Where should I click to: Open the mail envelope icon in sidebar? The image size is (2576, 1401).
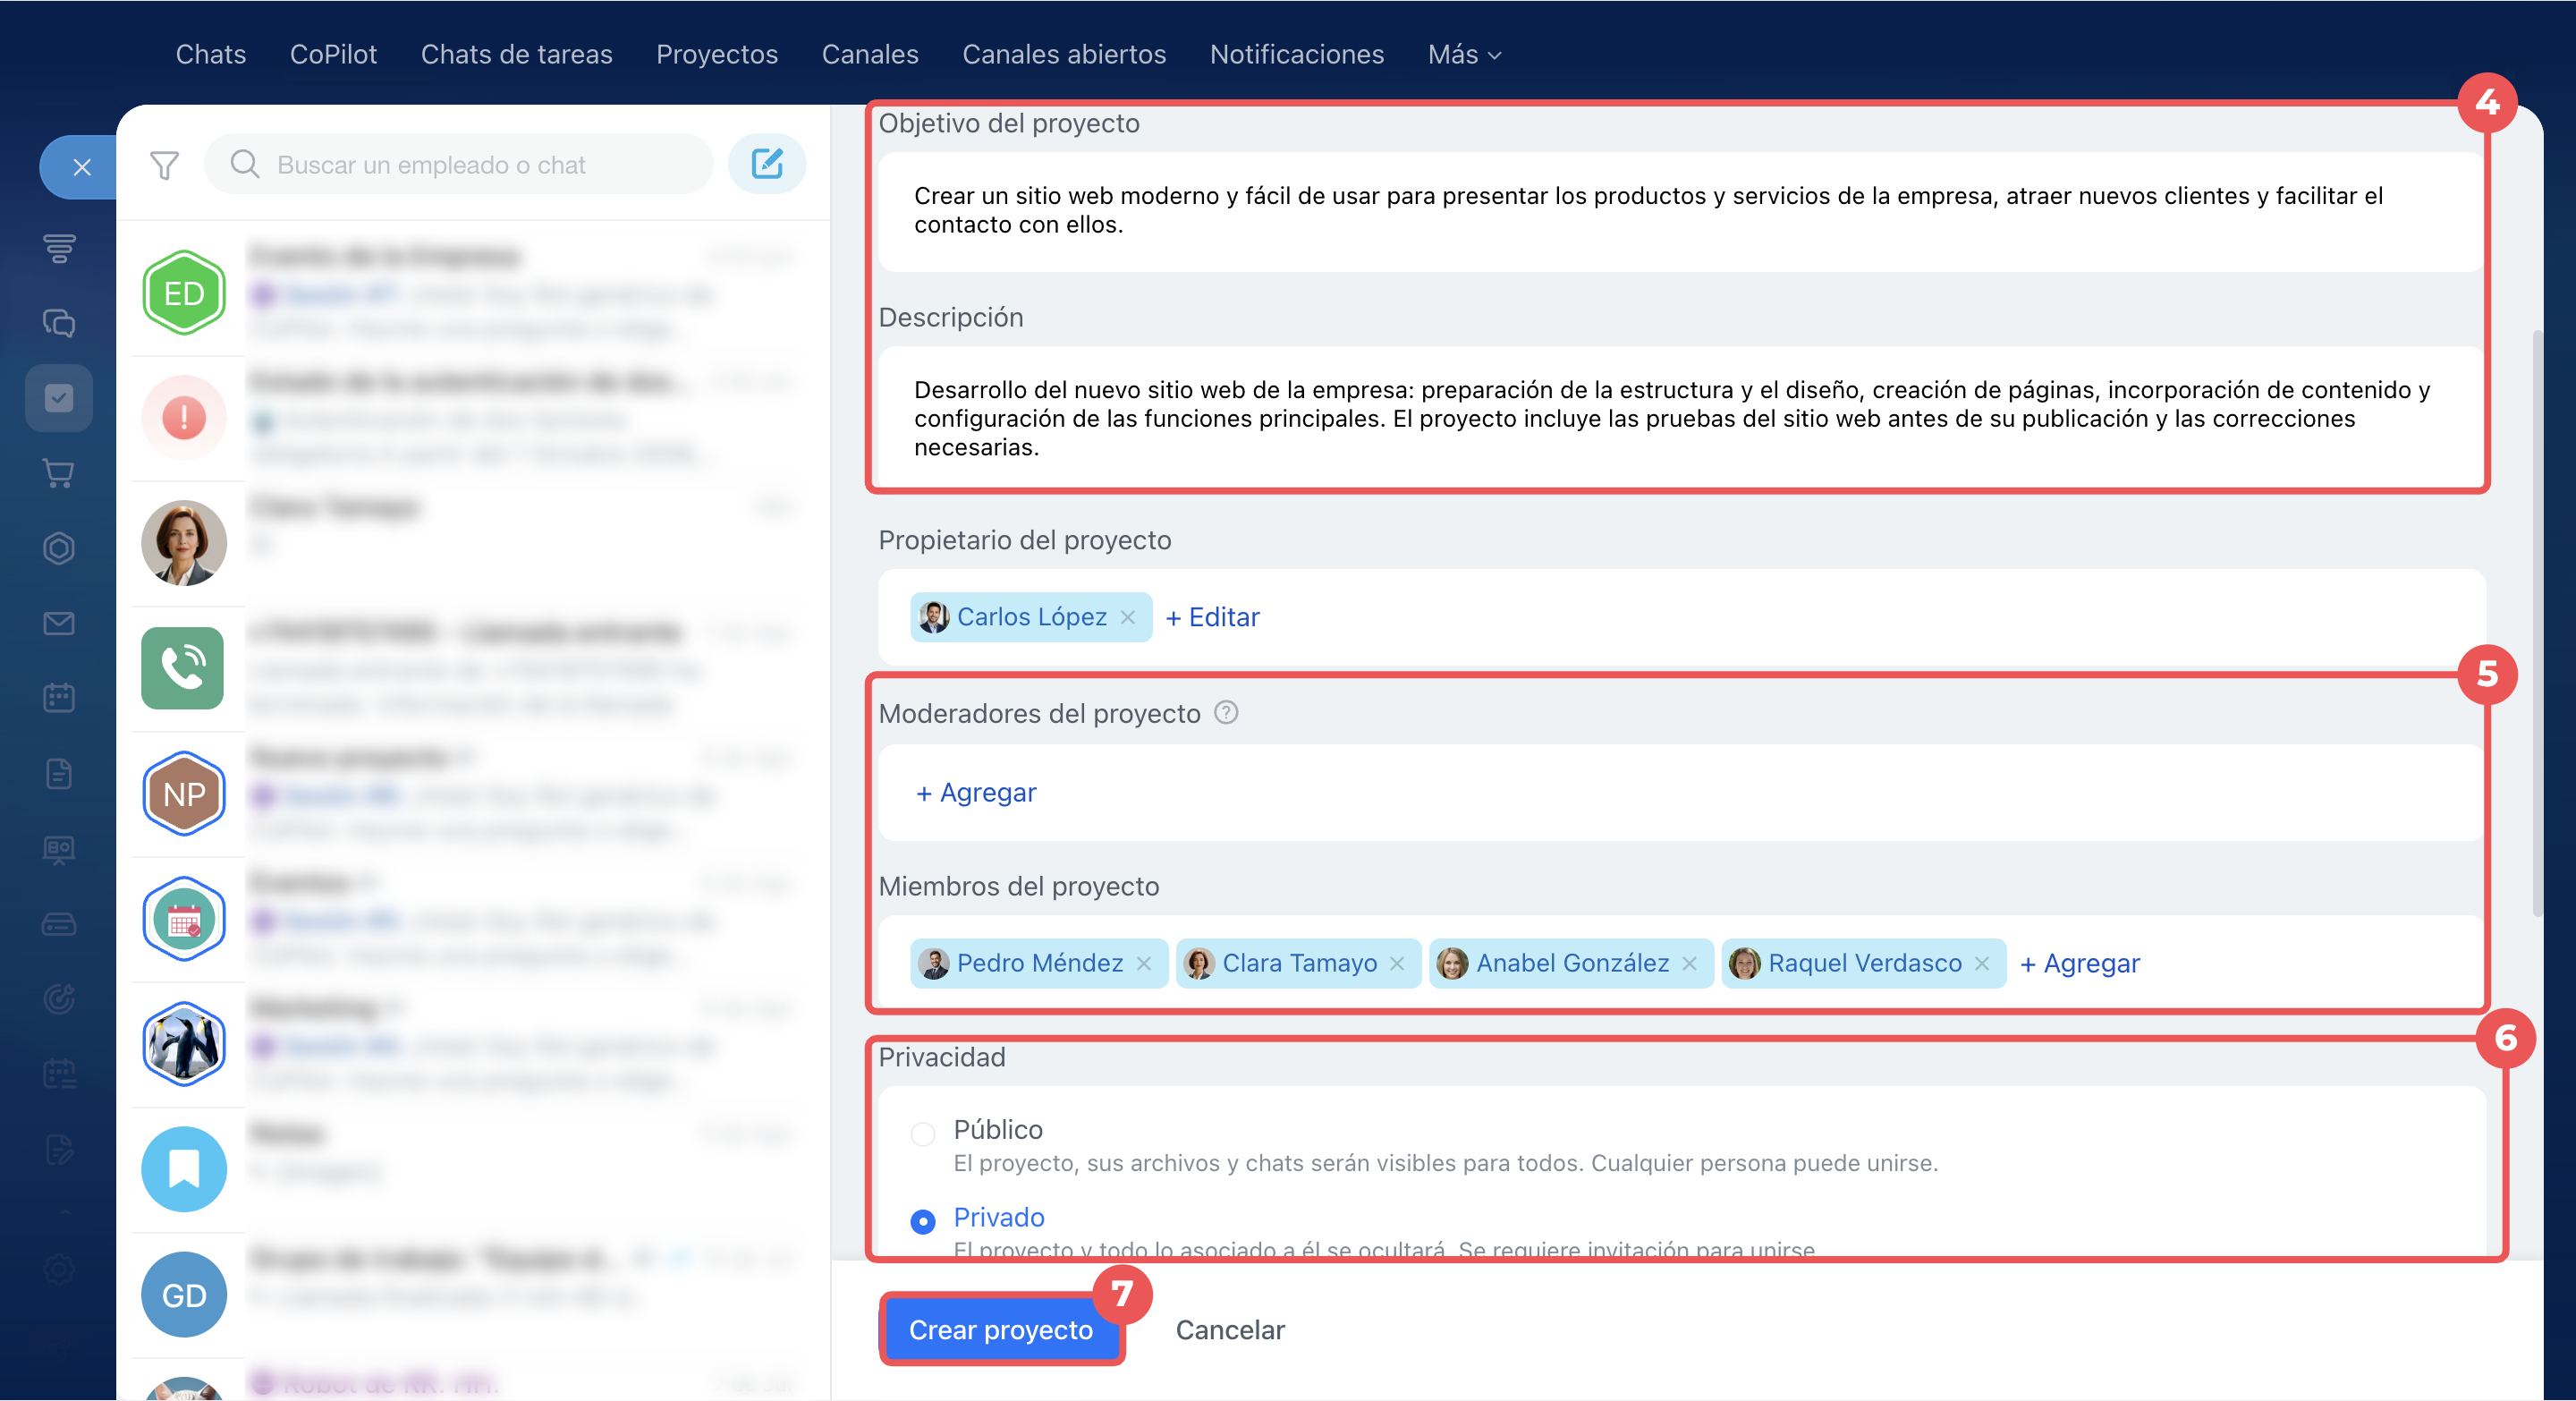point(59,623)
